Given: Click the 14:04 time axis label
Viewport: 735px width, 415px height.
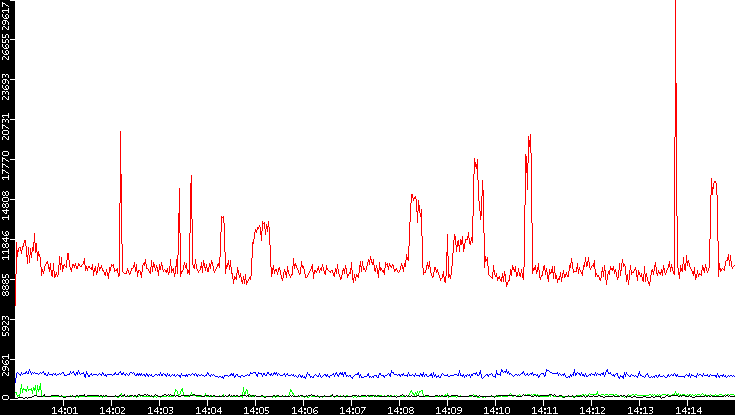Looking at the screenshot, I should [208, 410].
